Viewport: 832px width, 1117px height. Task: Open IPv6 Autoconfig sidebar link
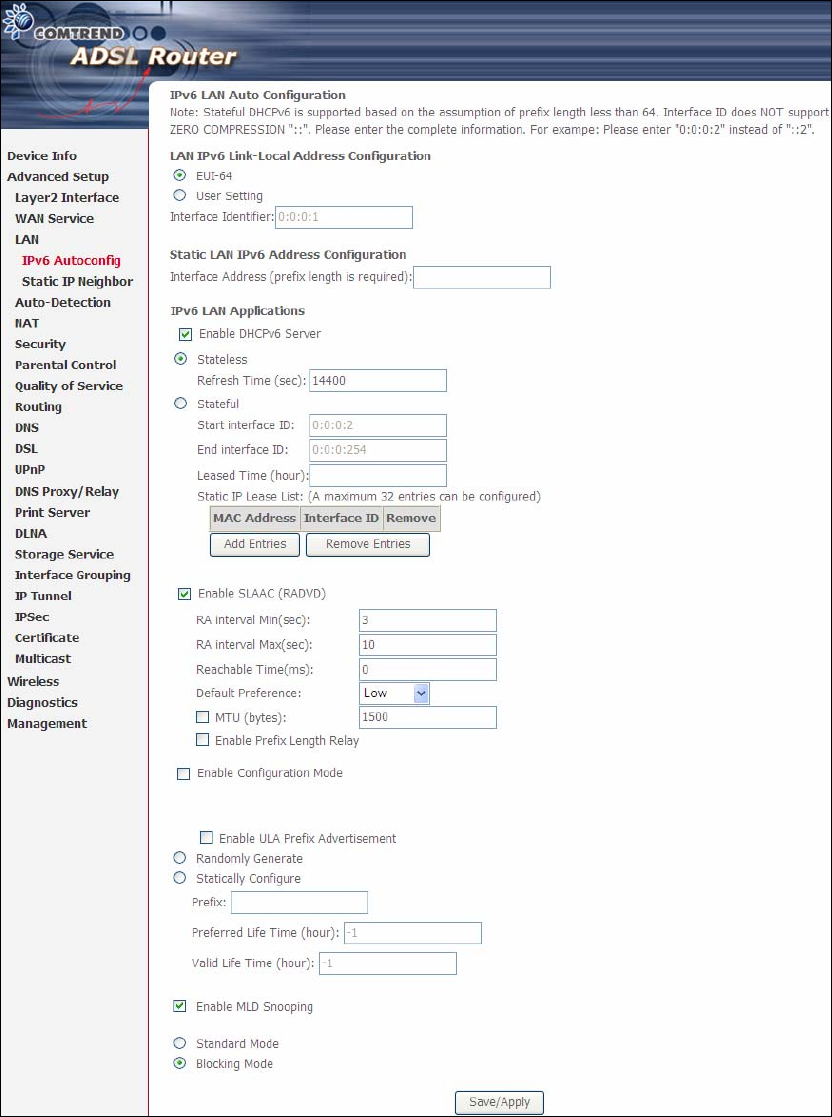click(x=71, y=261)
